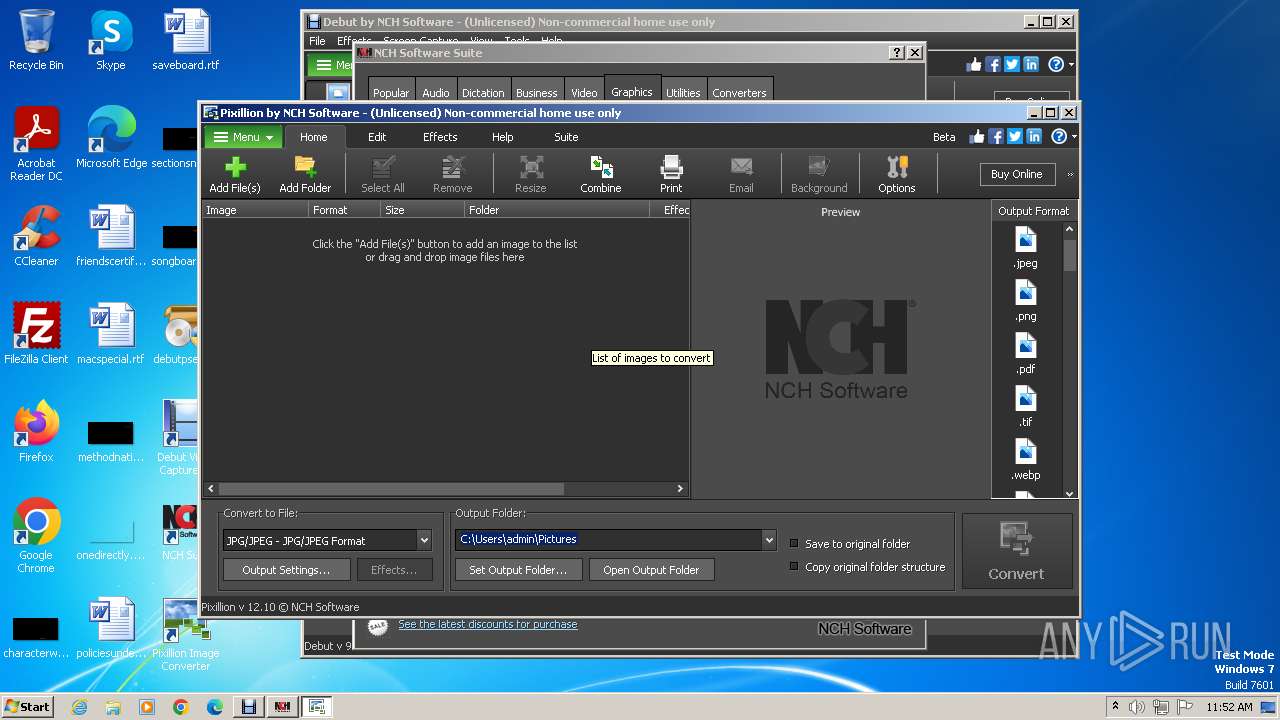Open the help icon dropdown arrow in Pixillion
The height and width of the screenshot is (720, 1280).
click(1073, 137)
